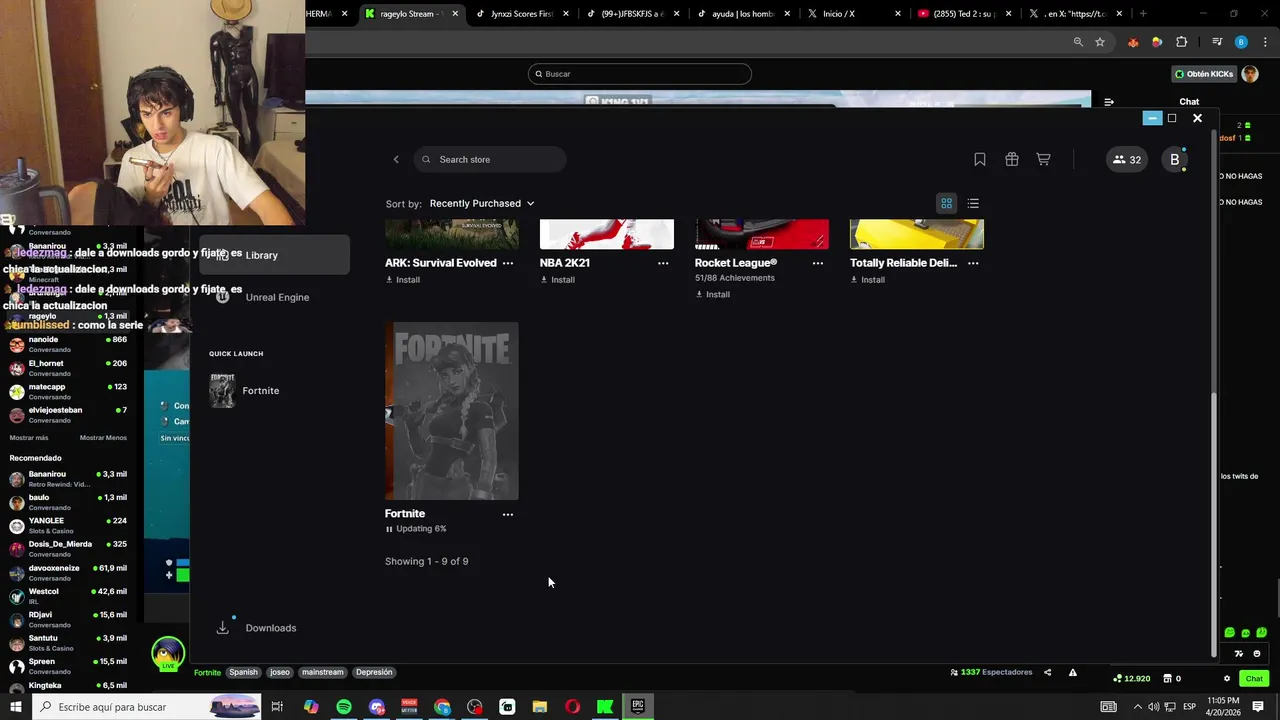Expand the Recently Purchased sort dropdown
This screenshot has width=1280, height=720.
point(481,204)
